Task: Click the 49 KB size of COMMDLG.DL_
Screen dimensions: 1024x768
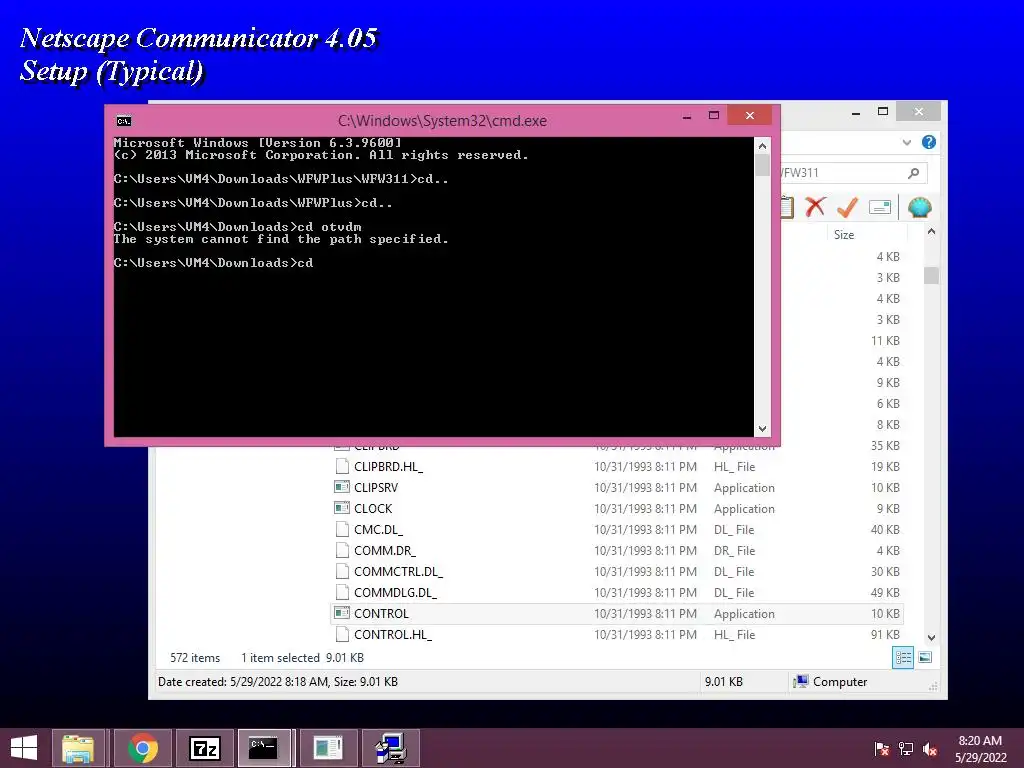Action: [x=885, y=592]
